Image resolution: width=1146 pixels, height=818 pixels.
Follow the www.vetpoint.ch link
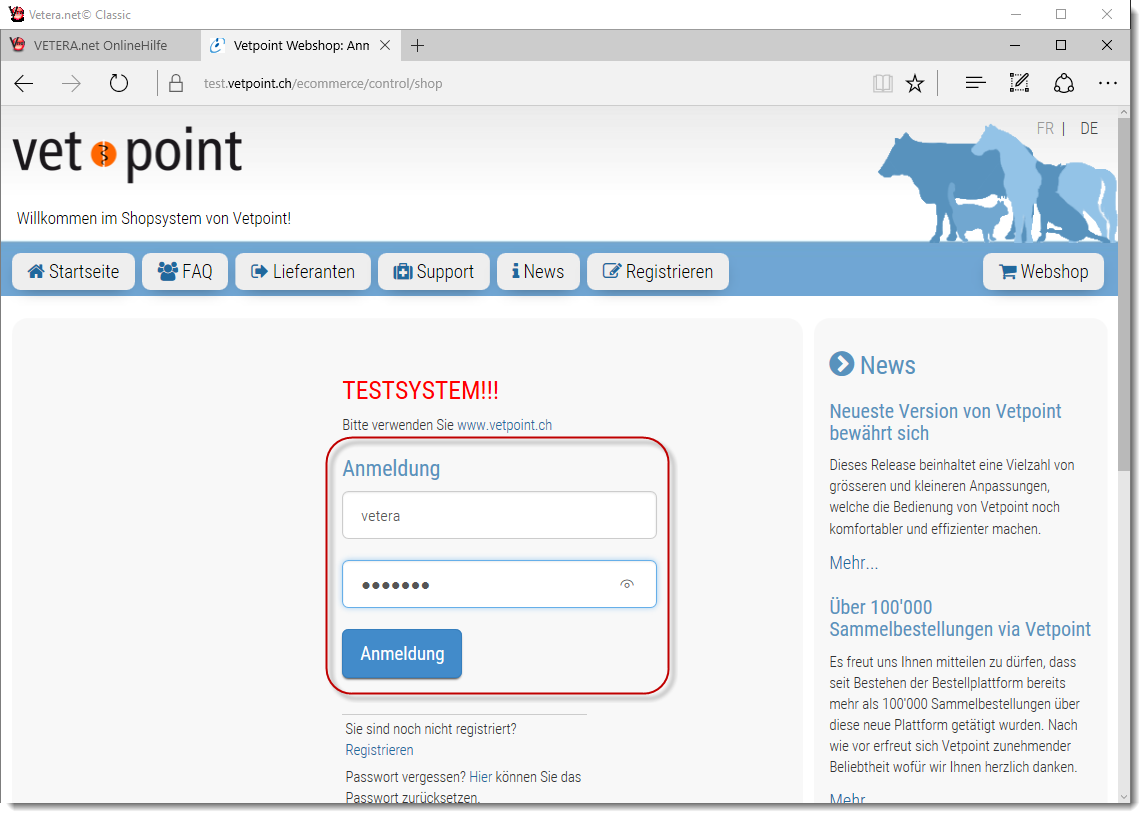click(504, 425)
